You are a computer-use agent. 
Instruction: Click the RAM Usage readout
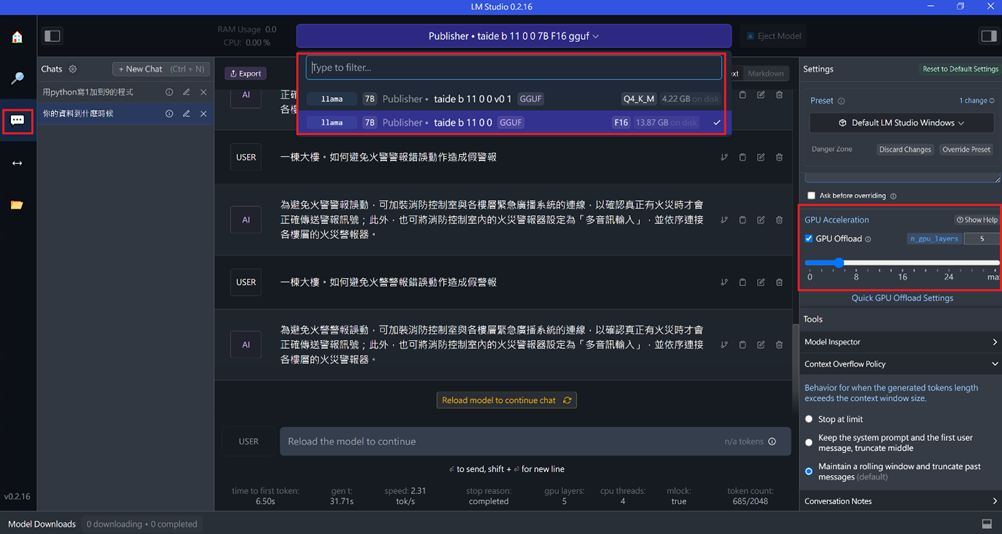pos(247,29)
